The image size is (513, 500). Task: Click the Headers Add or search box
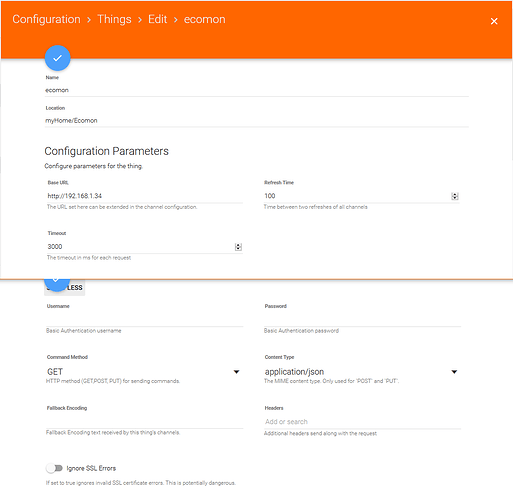362,422
